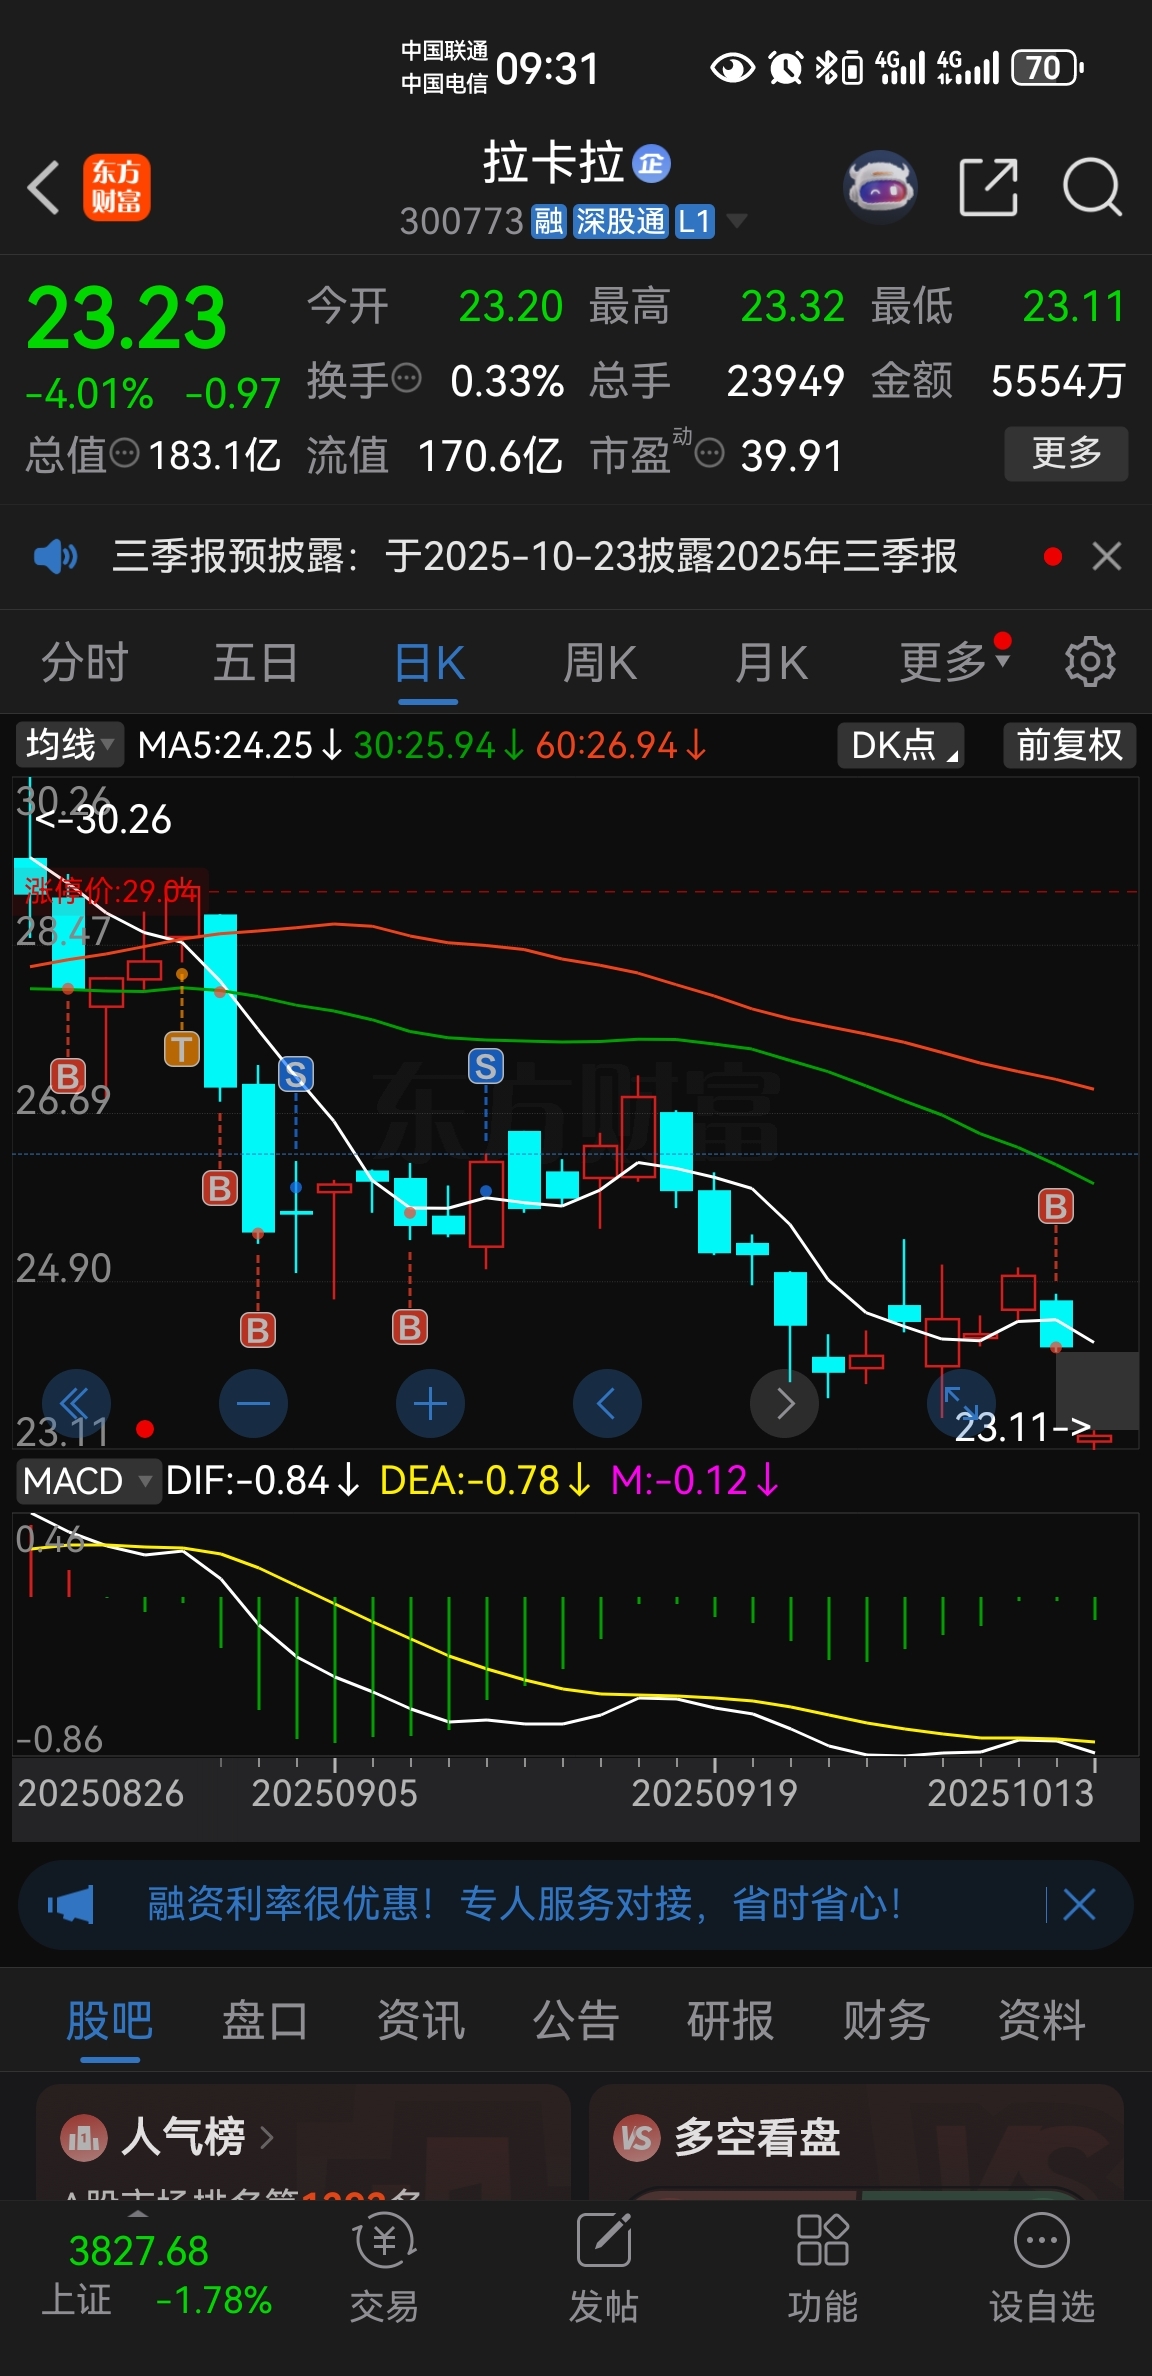Tap the 拉卡拉 stock title

[x=553, y=163]
